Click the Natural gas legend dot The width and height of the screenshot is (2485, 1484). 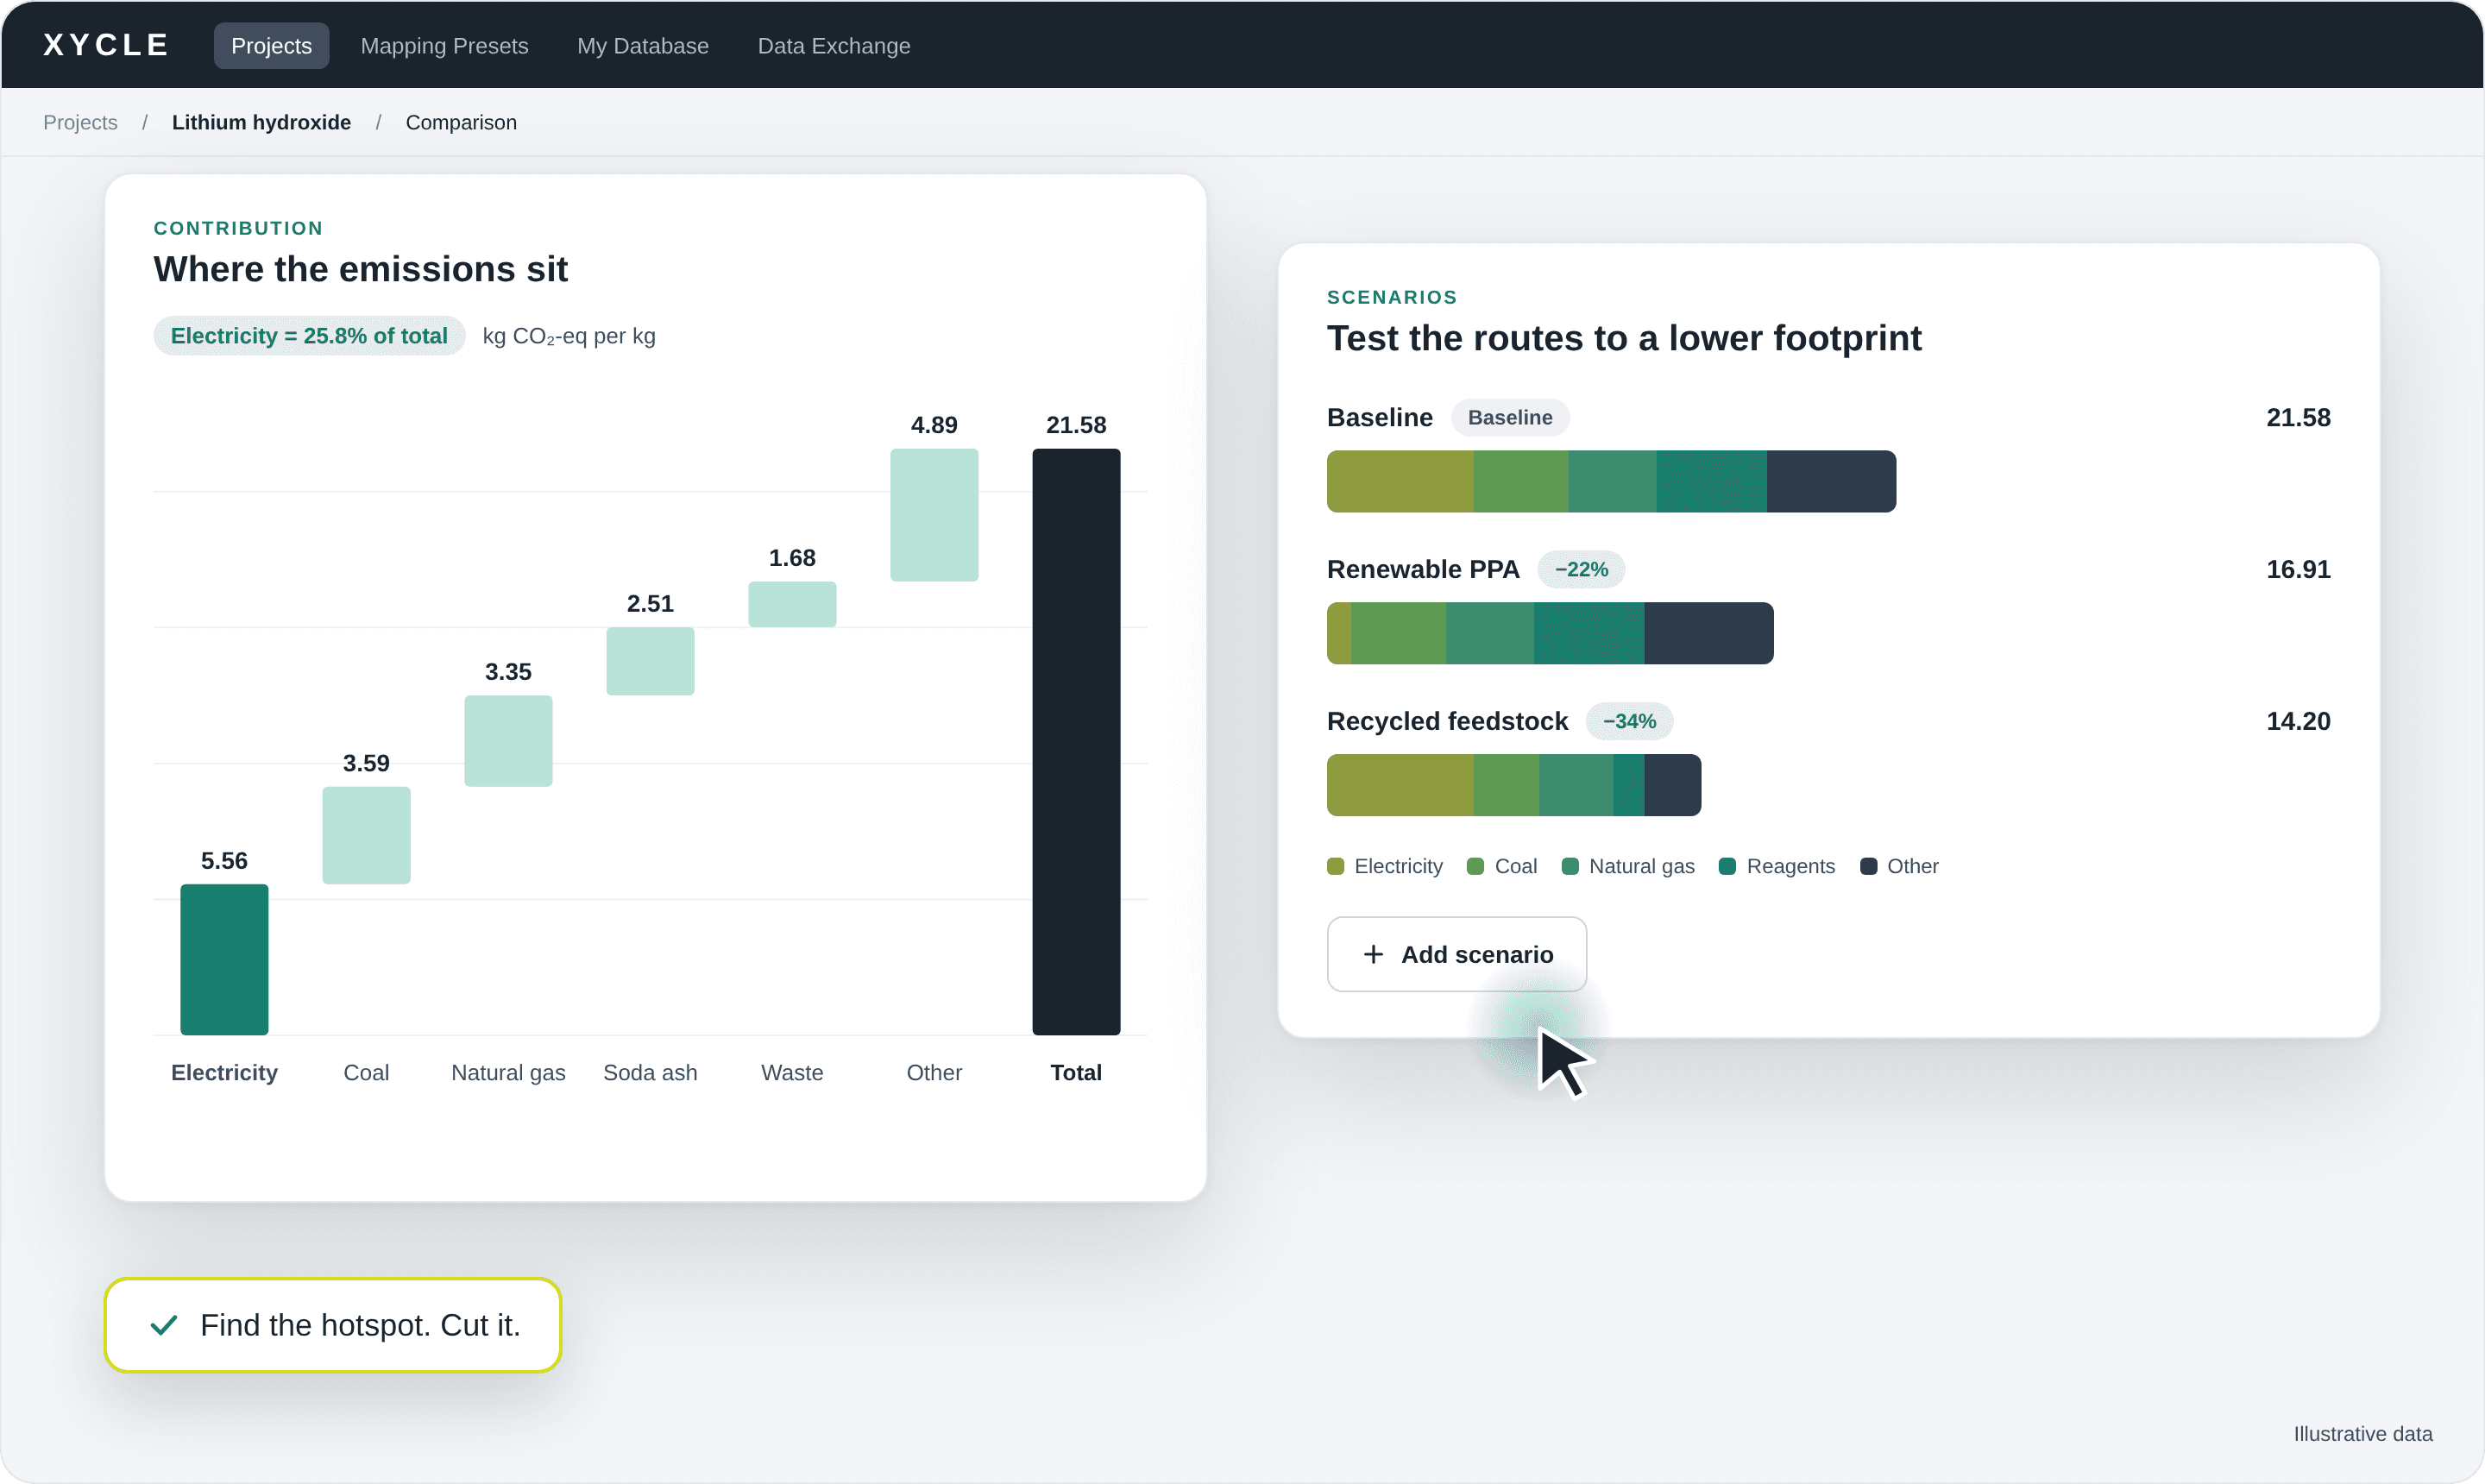[1570, 866]
